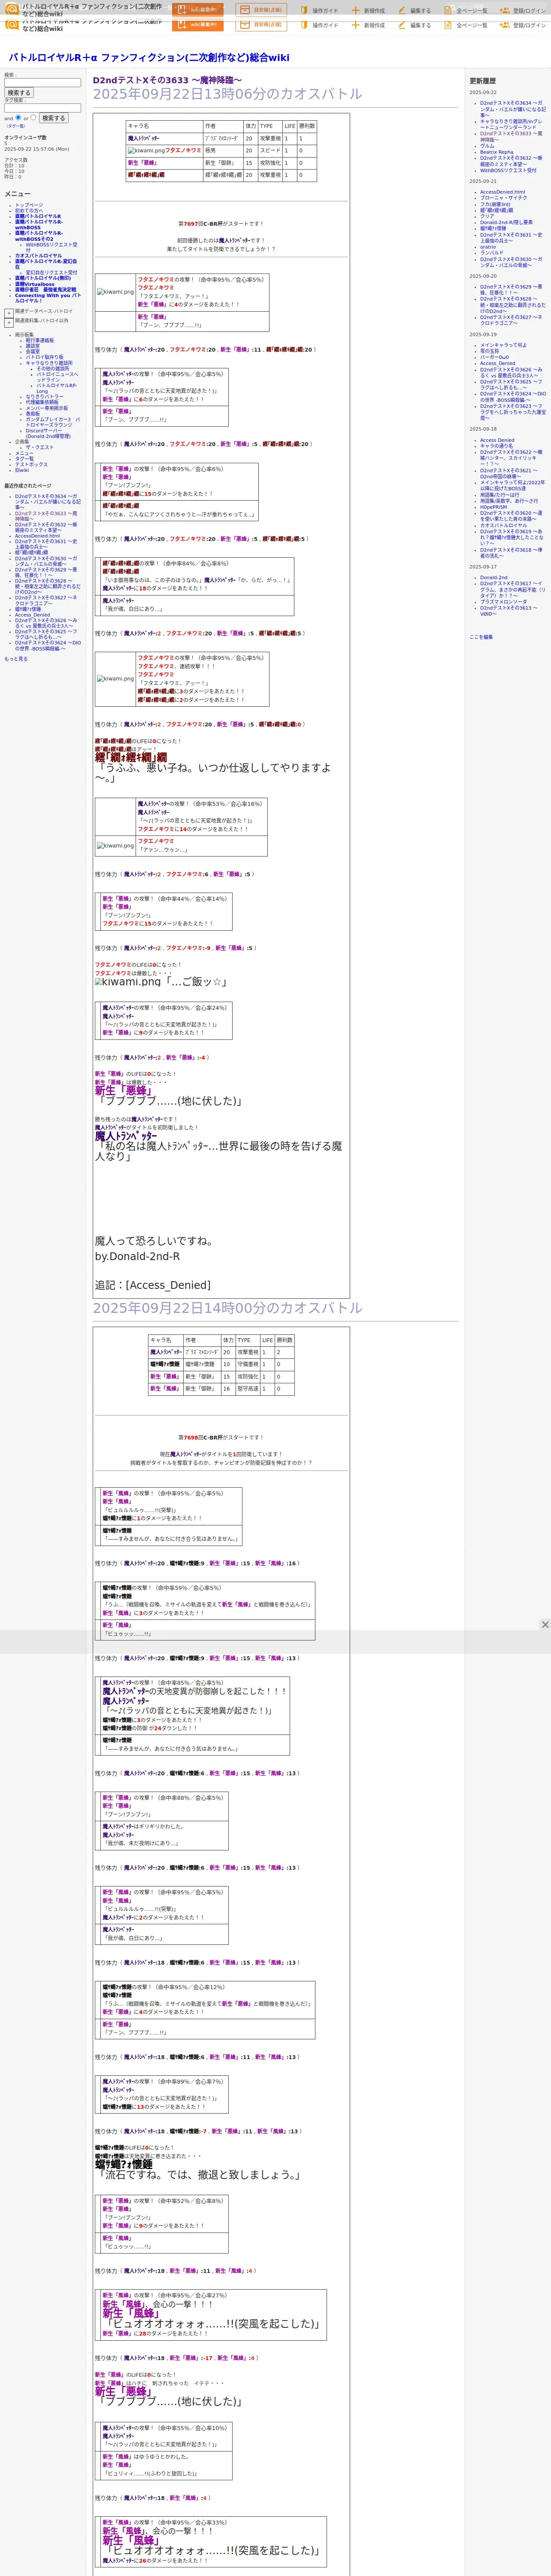Open Connecting With you バトルロイヤル! link
Viewport: 551px width, 2576px height.
pyautogui.click(x=48, y=298)
